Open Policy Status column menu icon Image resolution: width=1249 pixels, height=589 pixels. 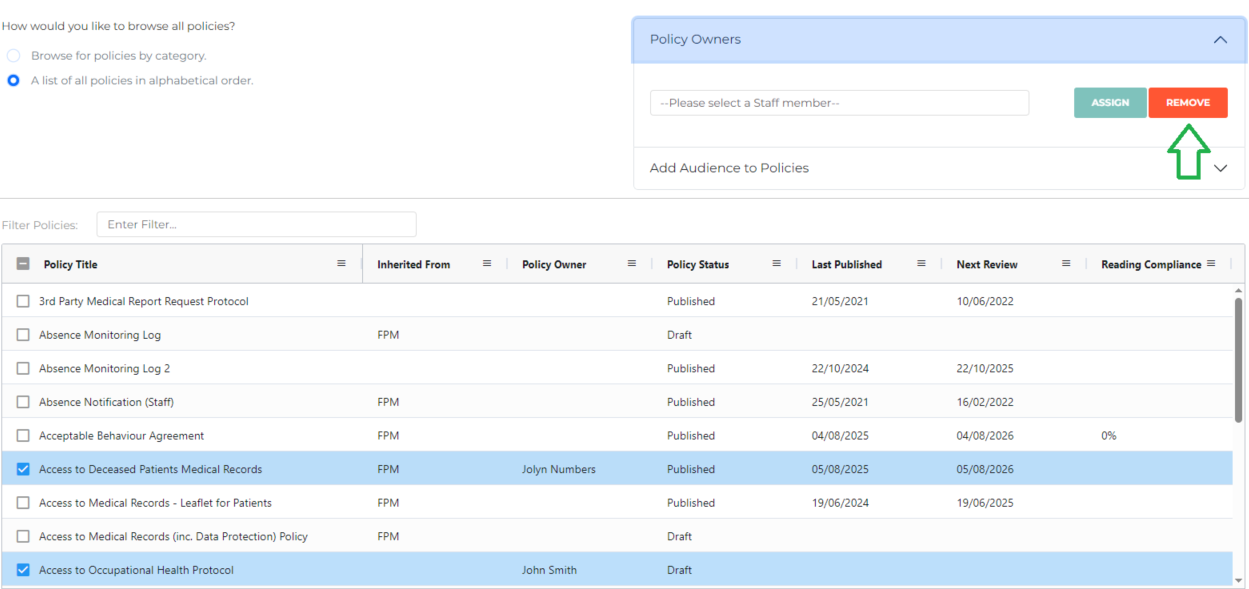pyautogui.click(x=776, y=264)
